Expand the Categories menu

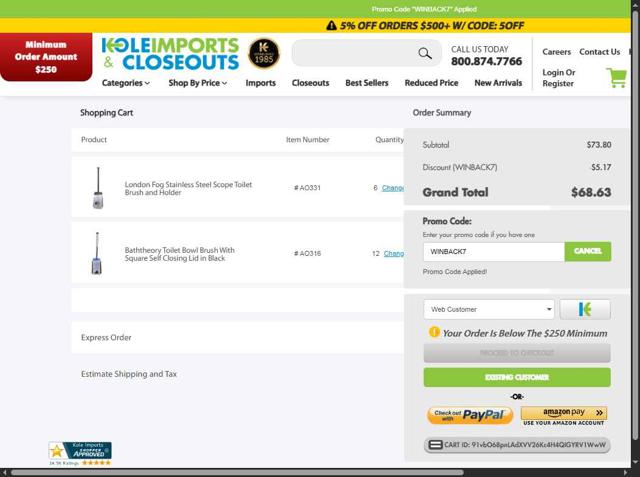pos(126,83)
